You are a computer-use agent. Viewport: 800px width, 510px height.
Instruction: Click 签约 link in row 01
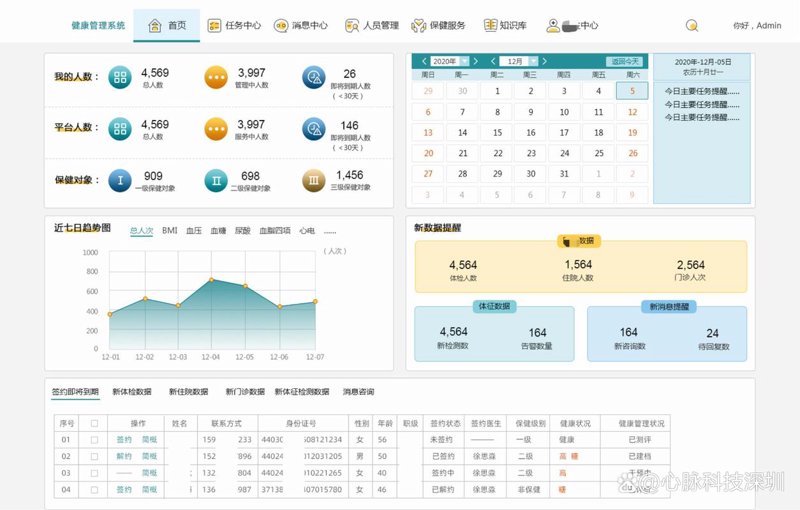point(124,440)
